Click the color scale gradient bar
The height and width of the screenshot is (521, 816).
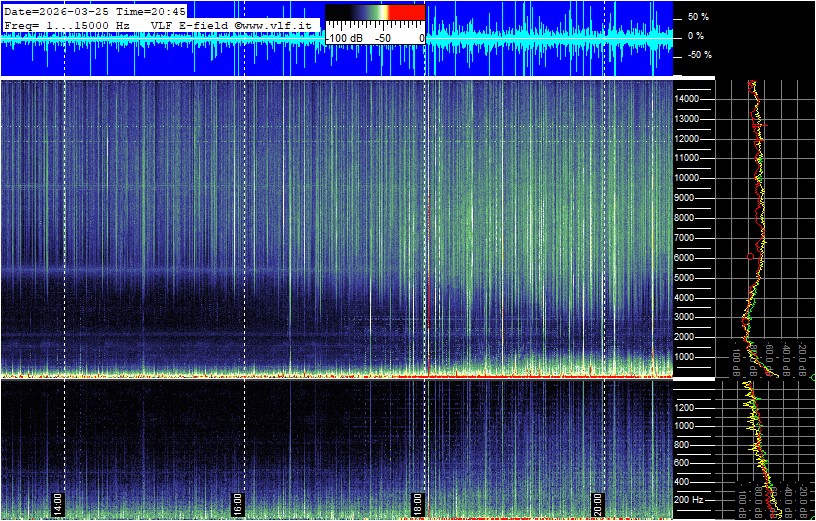375,12
